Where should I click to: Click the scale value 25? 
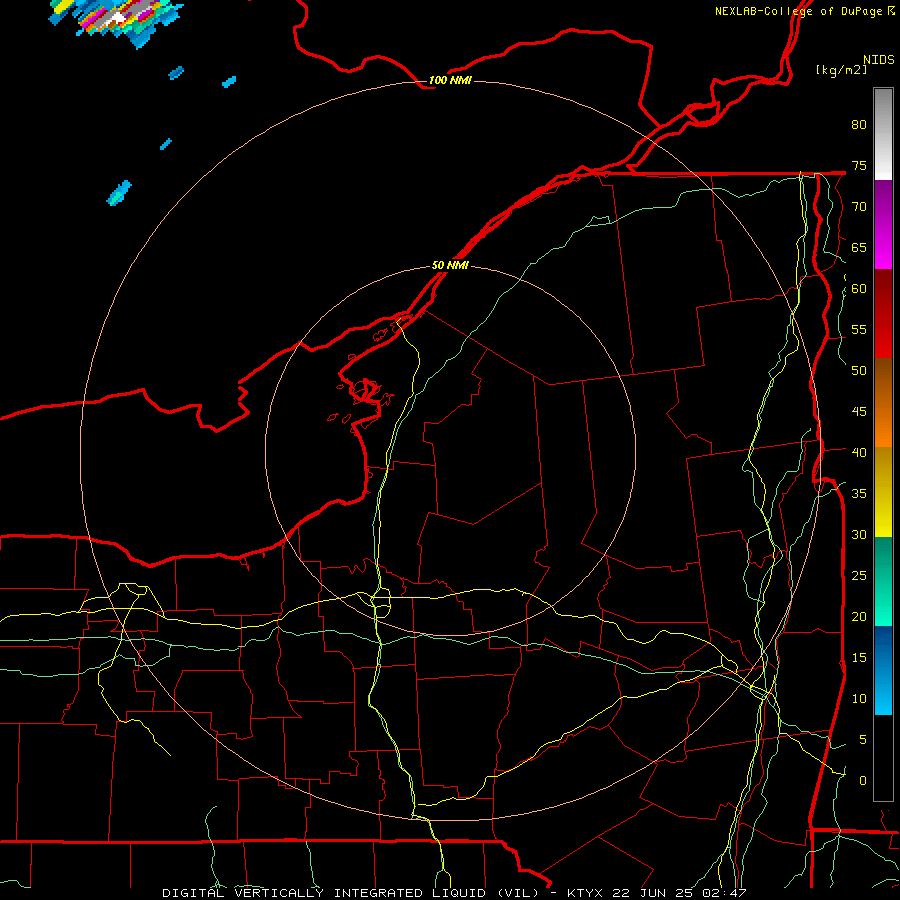[859, 576]
